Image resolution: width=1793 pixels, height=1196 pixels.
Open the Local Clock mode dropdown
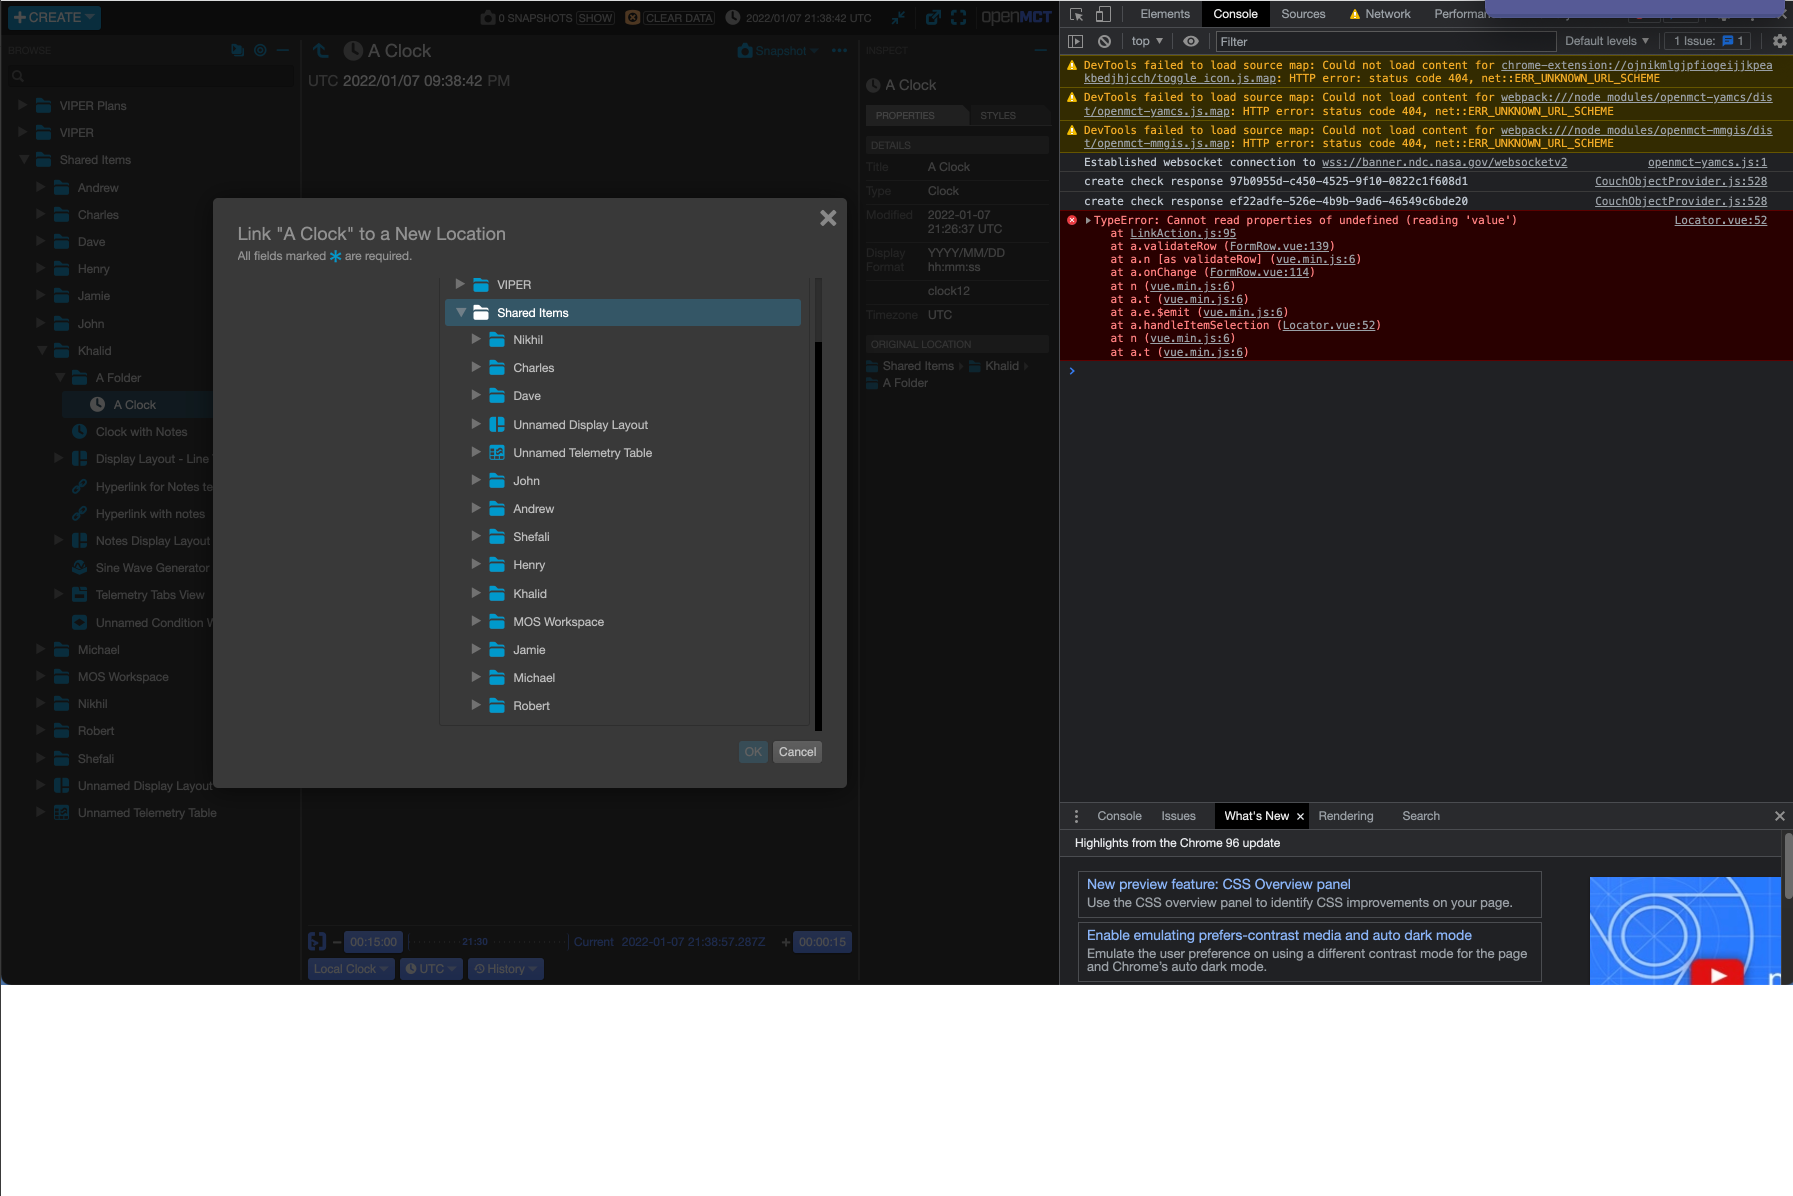click(x=350, y=968)
